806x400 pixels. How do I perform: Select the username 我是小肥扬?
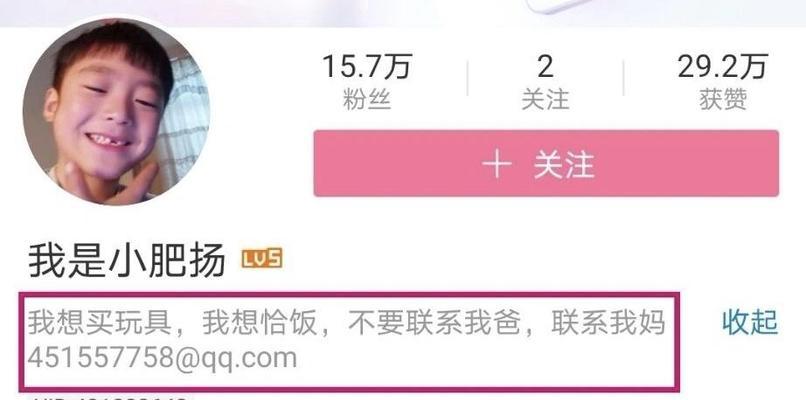(x=127, y=260)
